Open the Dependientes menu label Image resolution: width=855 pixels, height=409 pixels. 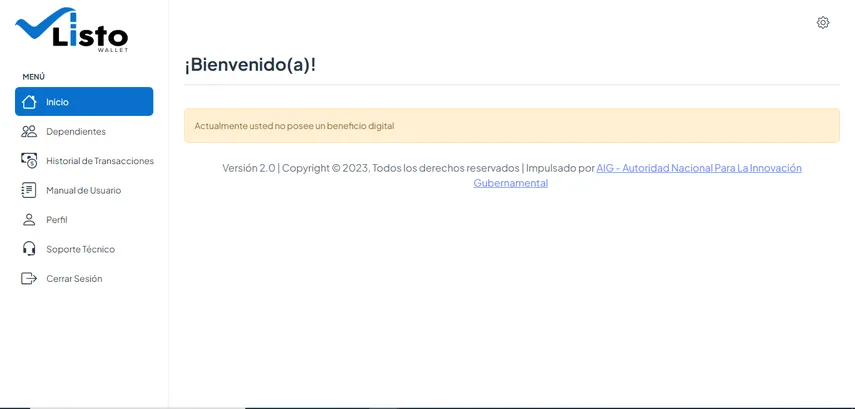click(76, 131)
